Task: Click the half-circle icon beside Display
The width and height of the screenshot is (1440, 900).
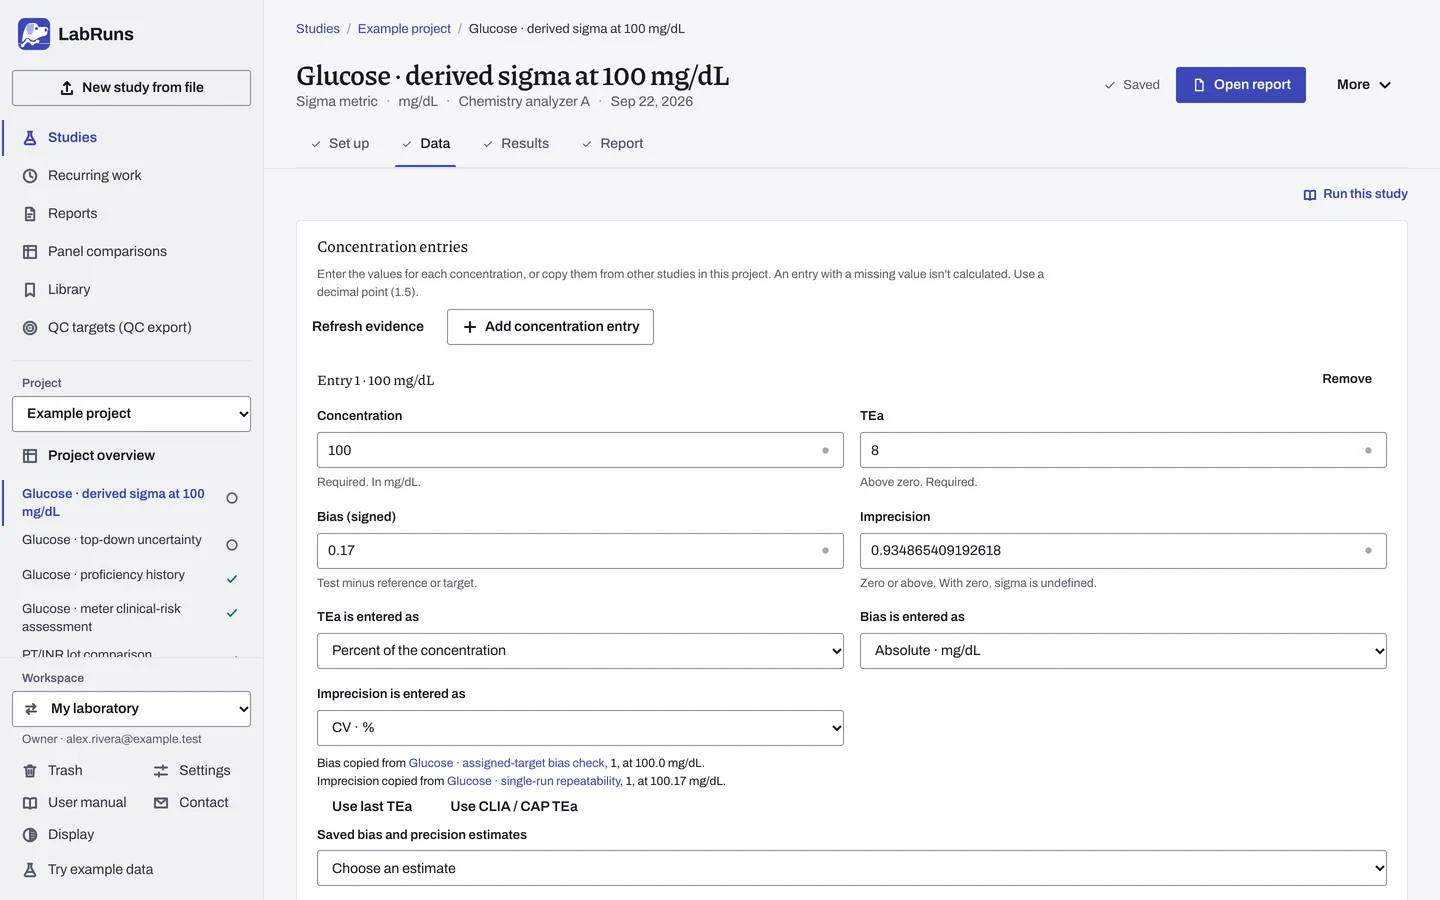Action: tap(30, 835)
